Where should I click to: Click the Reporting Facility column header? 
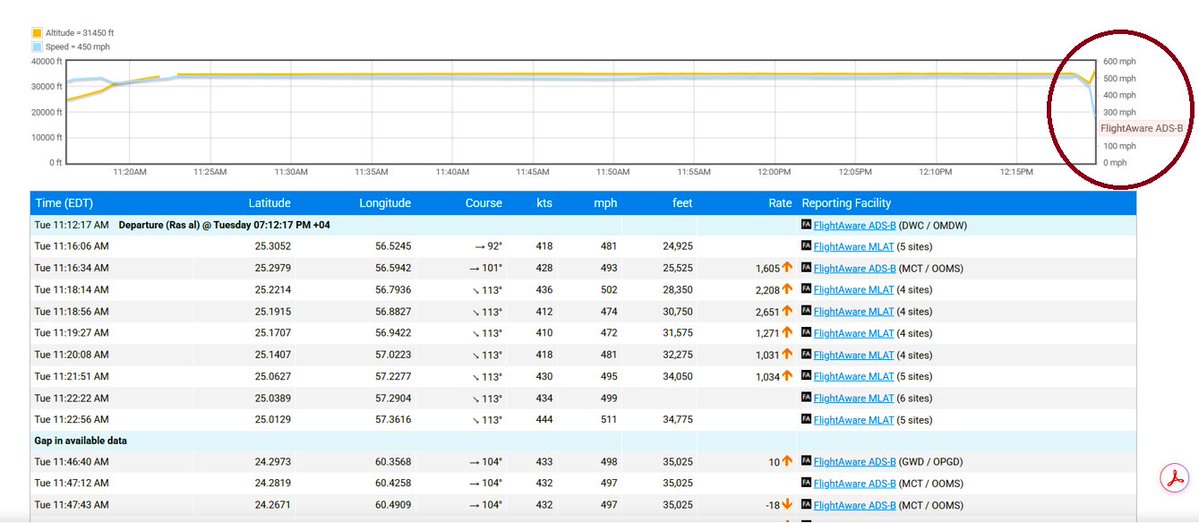(846, 203)
